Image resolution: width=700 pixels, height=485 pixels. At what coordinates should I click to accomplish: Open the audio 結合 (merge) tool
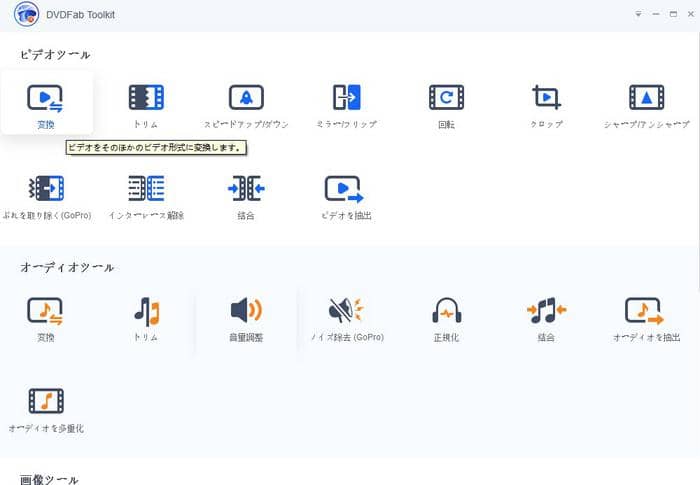[x=546, y=318]
